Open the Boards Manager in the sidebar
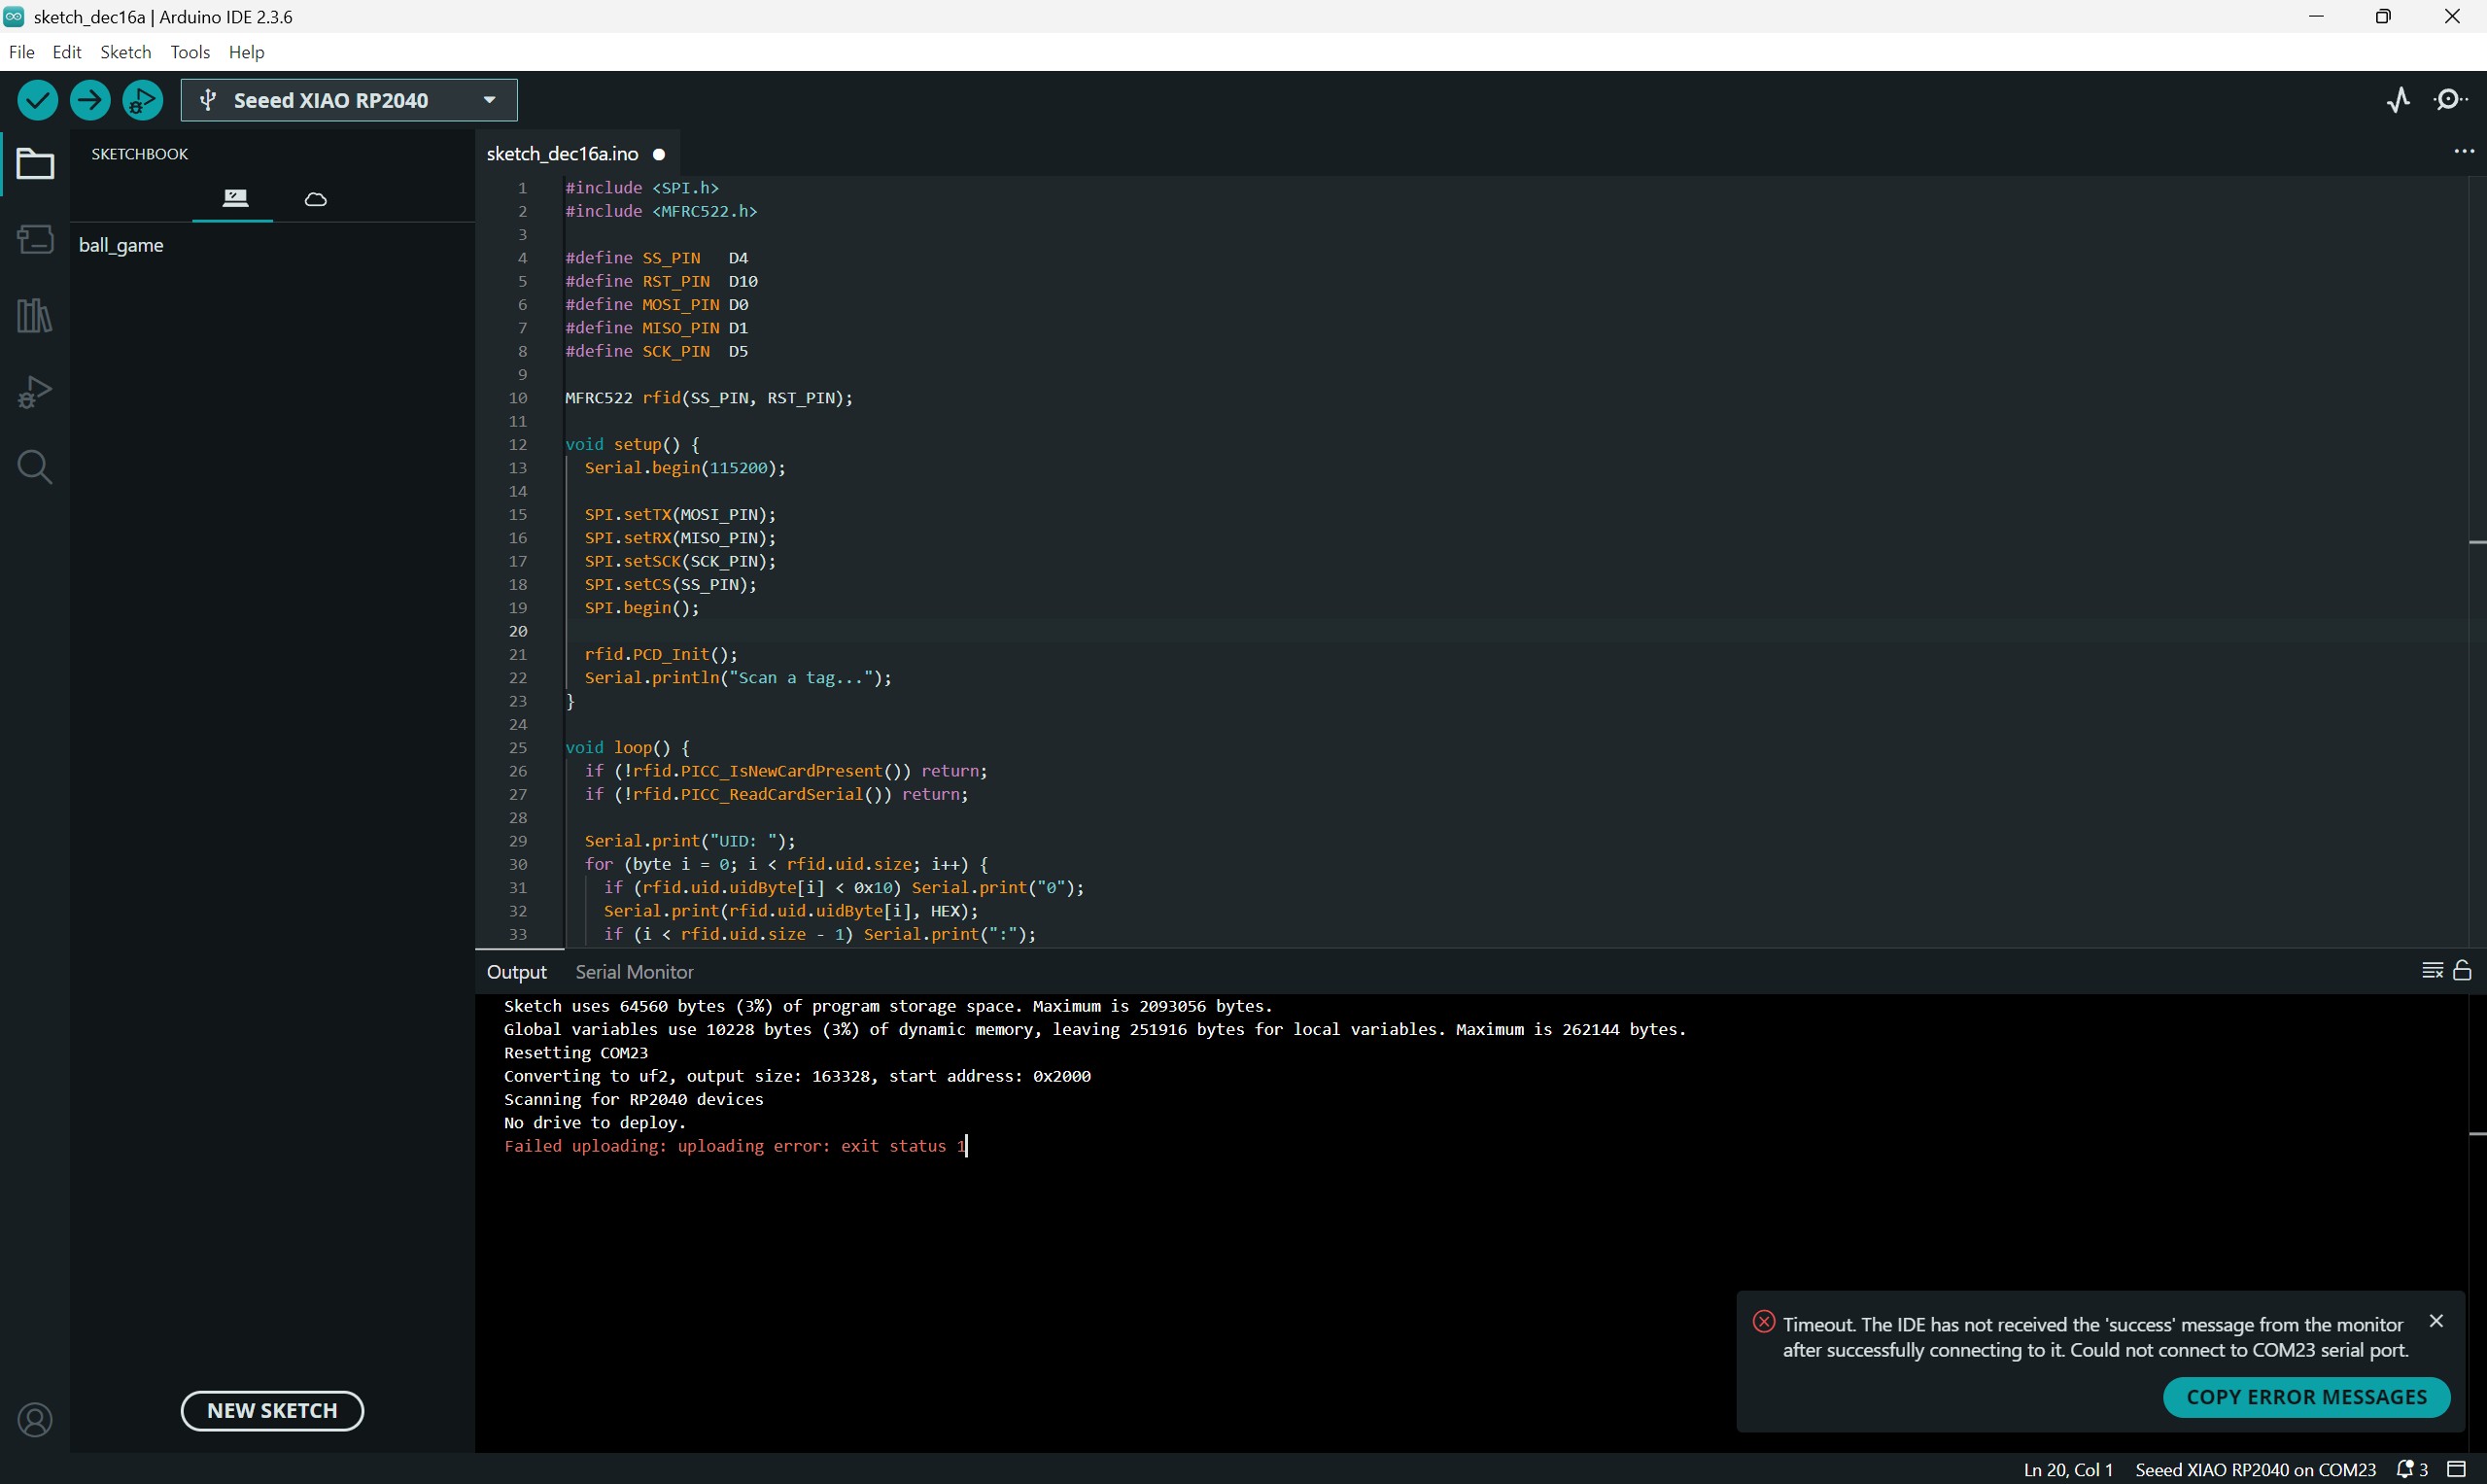 tap(35, 239)
